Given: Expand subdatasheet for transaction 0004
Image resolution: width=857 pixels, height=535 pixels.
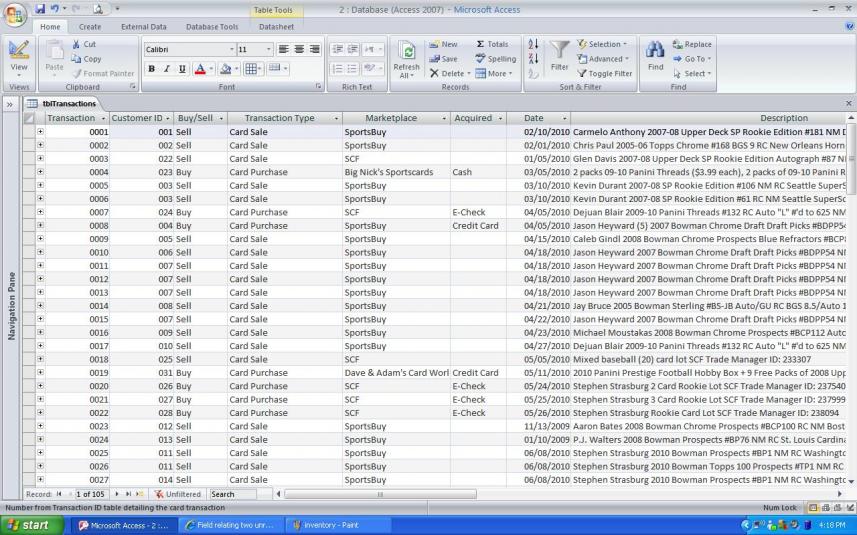Looking at the screenshot, I should pyautogui.click(x=40, y=172).
